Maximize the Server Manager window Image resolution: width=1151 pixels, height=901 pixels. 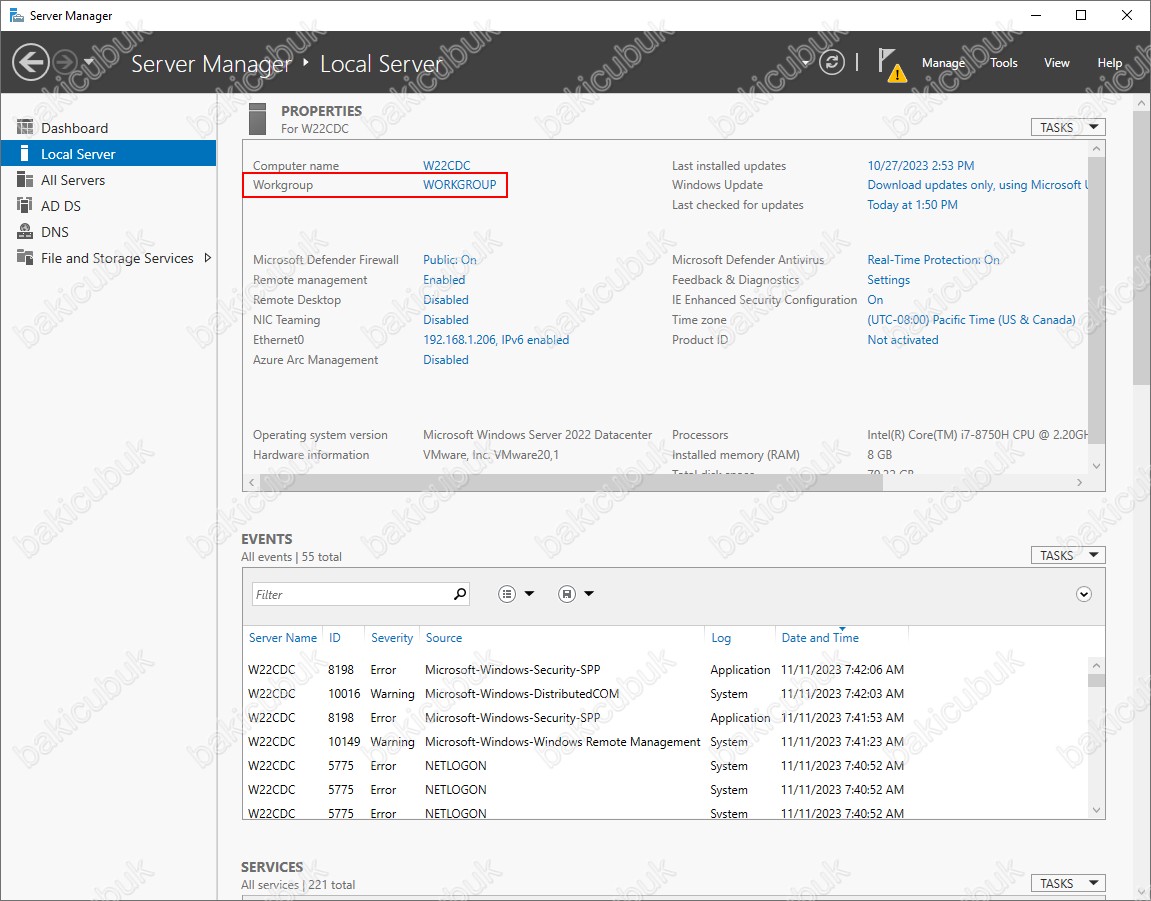1081,15
